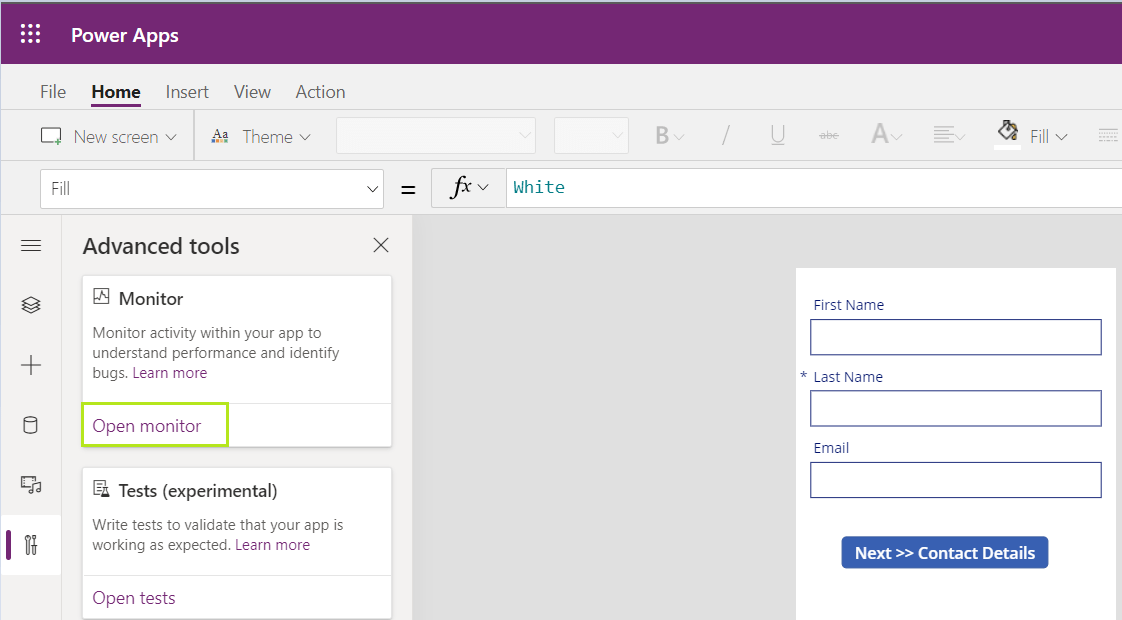Click the Monitor chart icon
The width and height of the screenshot is (1122, 620).
[x=102, y=296]
